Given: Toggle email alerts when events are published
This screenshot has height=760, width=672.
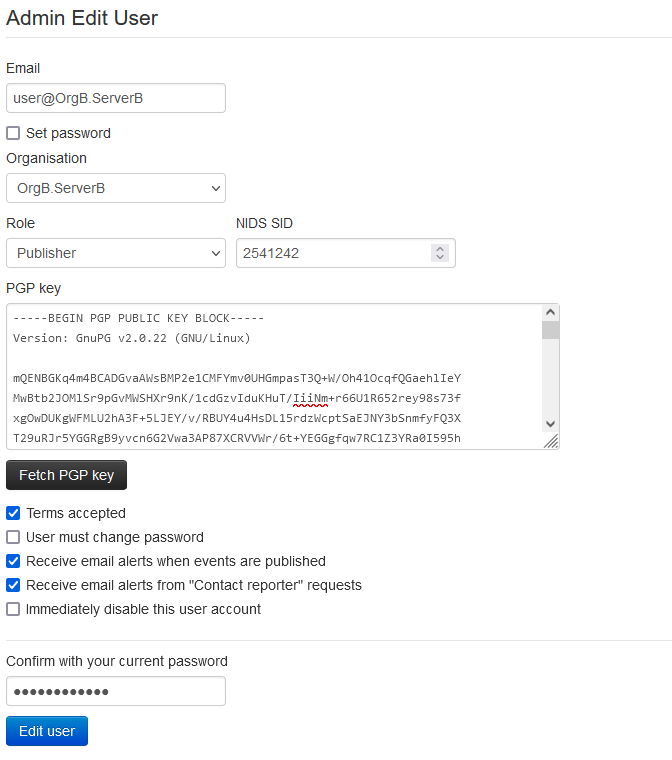Looking at the screenshot, I should click(13, 561).
